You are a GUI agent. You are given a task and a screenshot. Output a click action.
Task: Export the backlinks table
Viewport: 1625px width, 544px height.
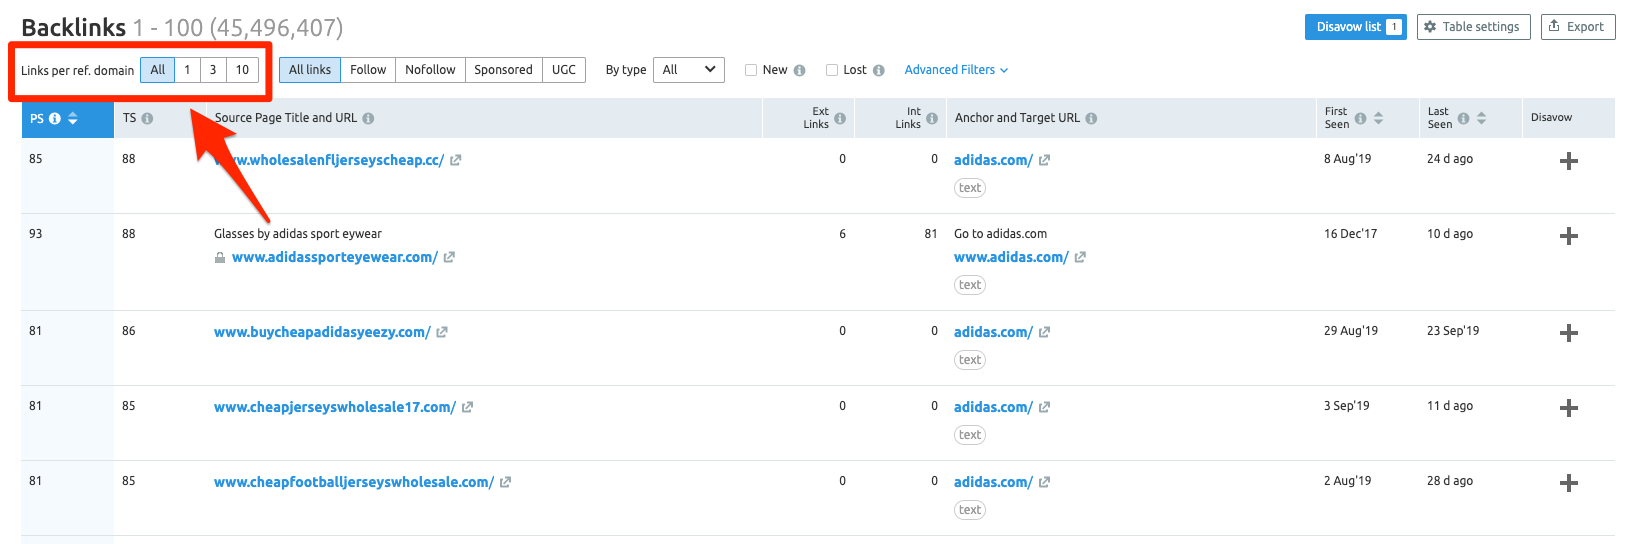1578,27
